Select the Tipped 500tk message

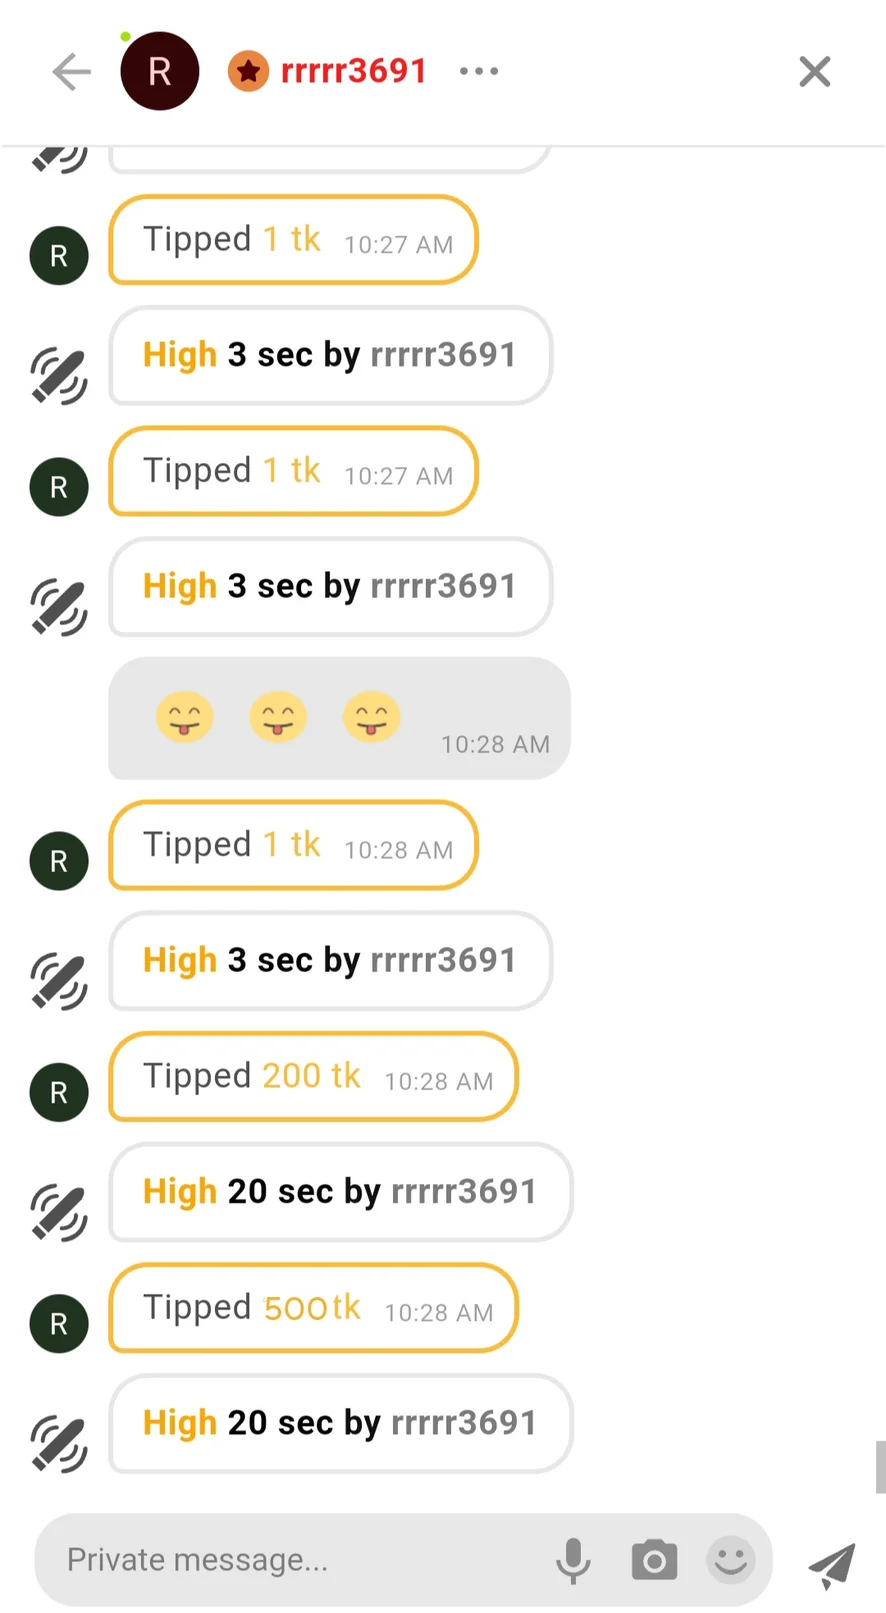313,1308
